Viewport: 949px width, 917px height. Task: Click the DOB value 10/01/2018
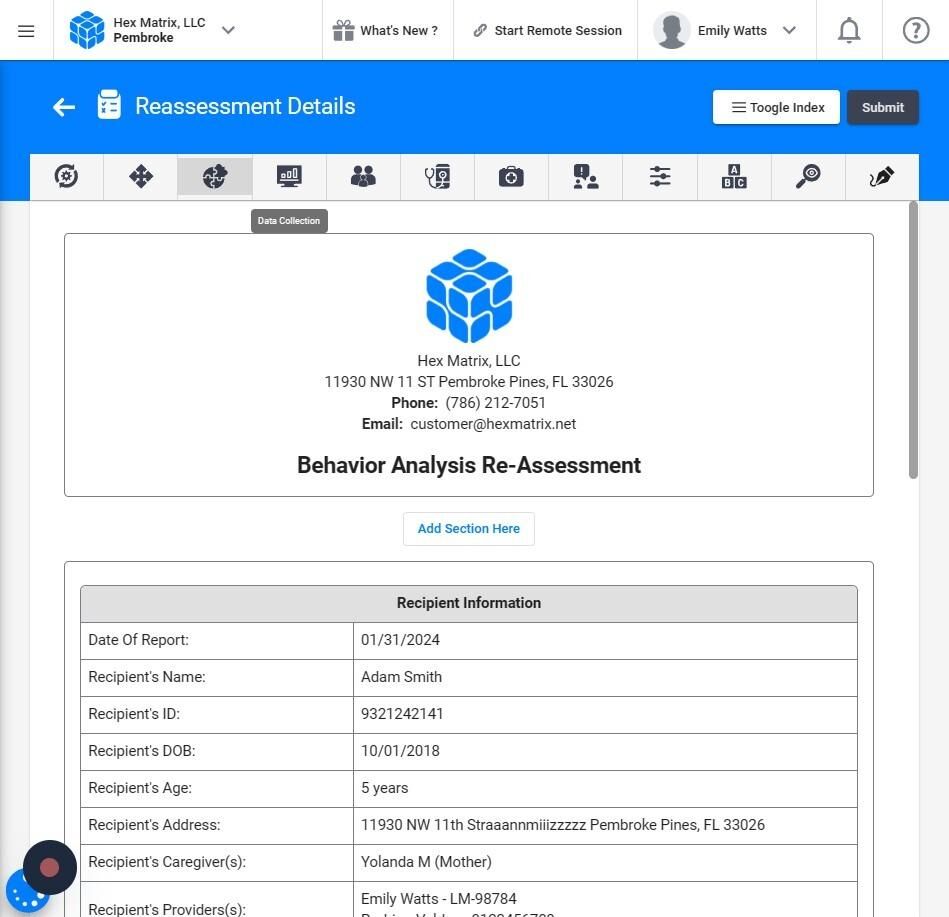coord(400,751)
